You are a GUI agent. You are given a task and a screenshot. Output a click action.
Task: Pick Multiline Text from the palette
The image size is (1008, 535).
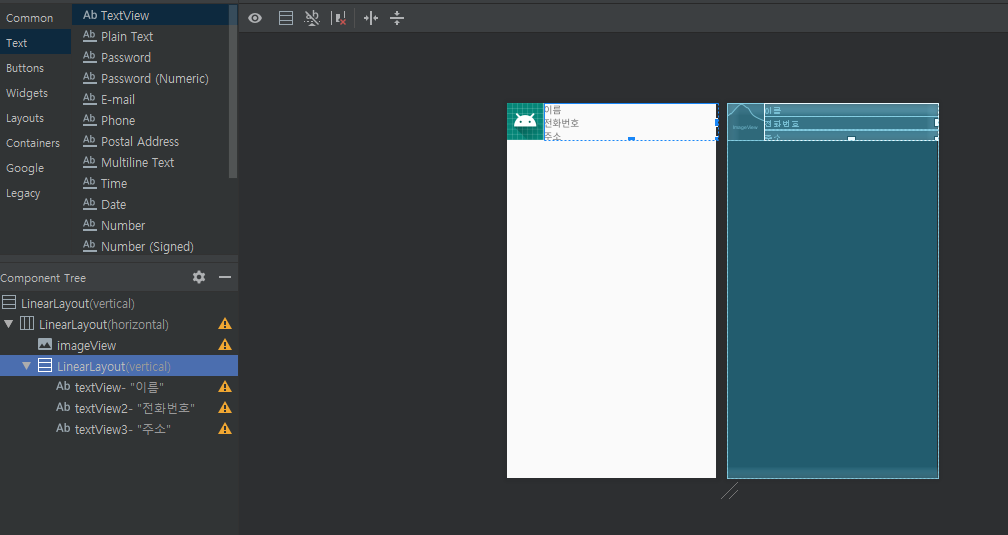click(x=151, y=163)
